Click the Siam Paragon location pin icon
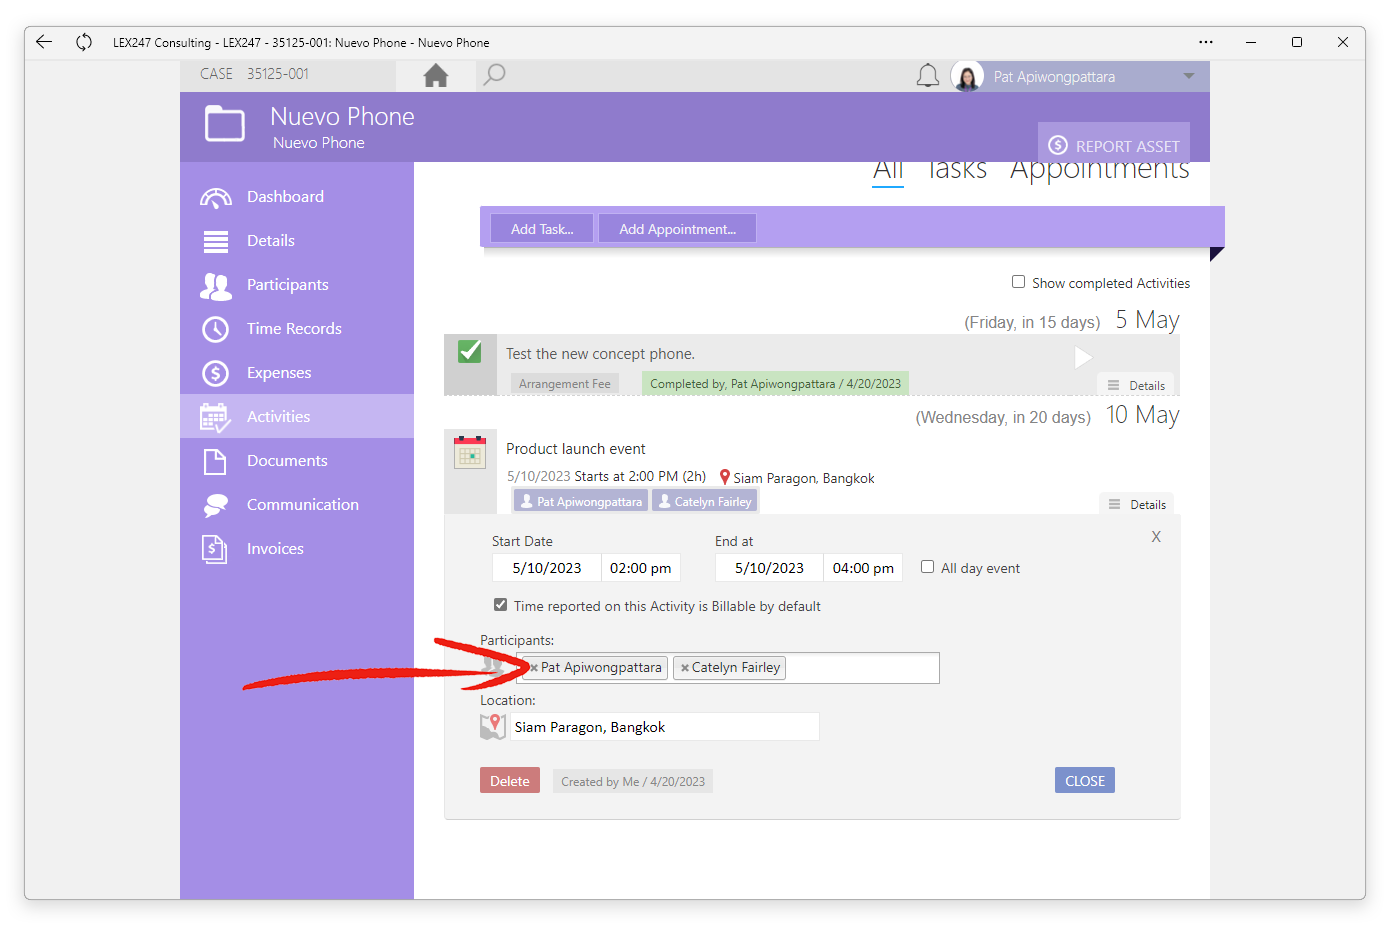 [725, 477]
